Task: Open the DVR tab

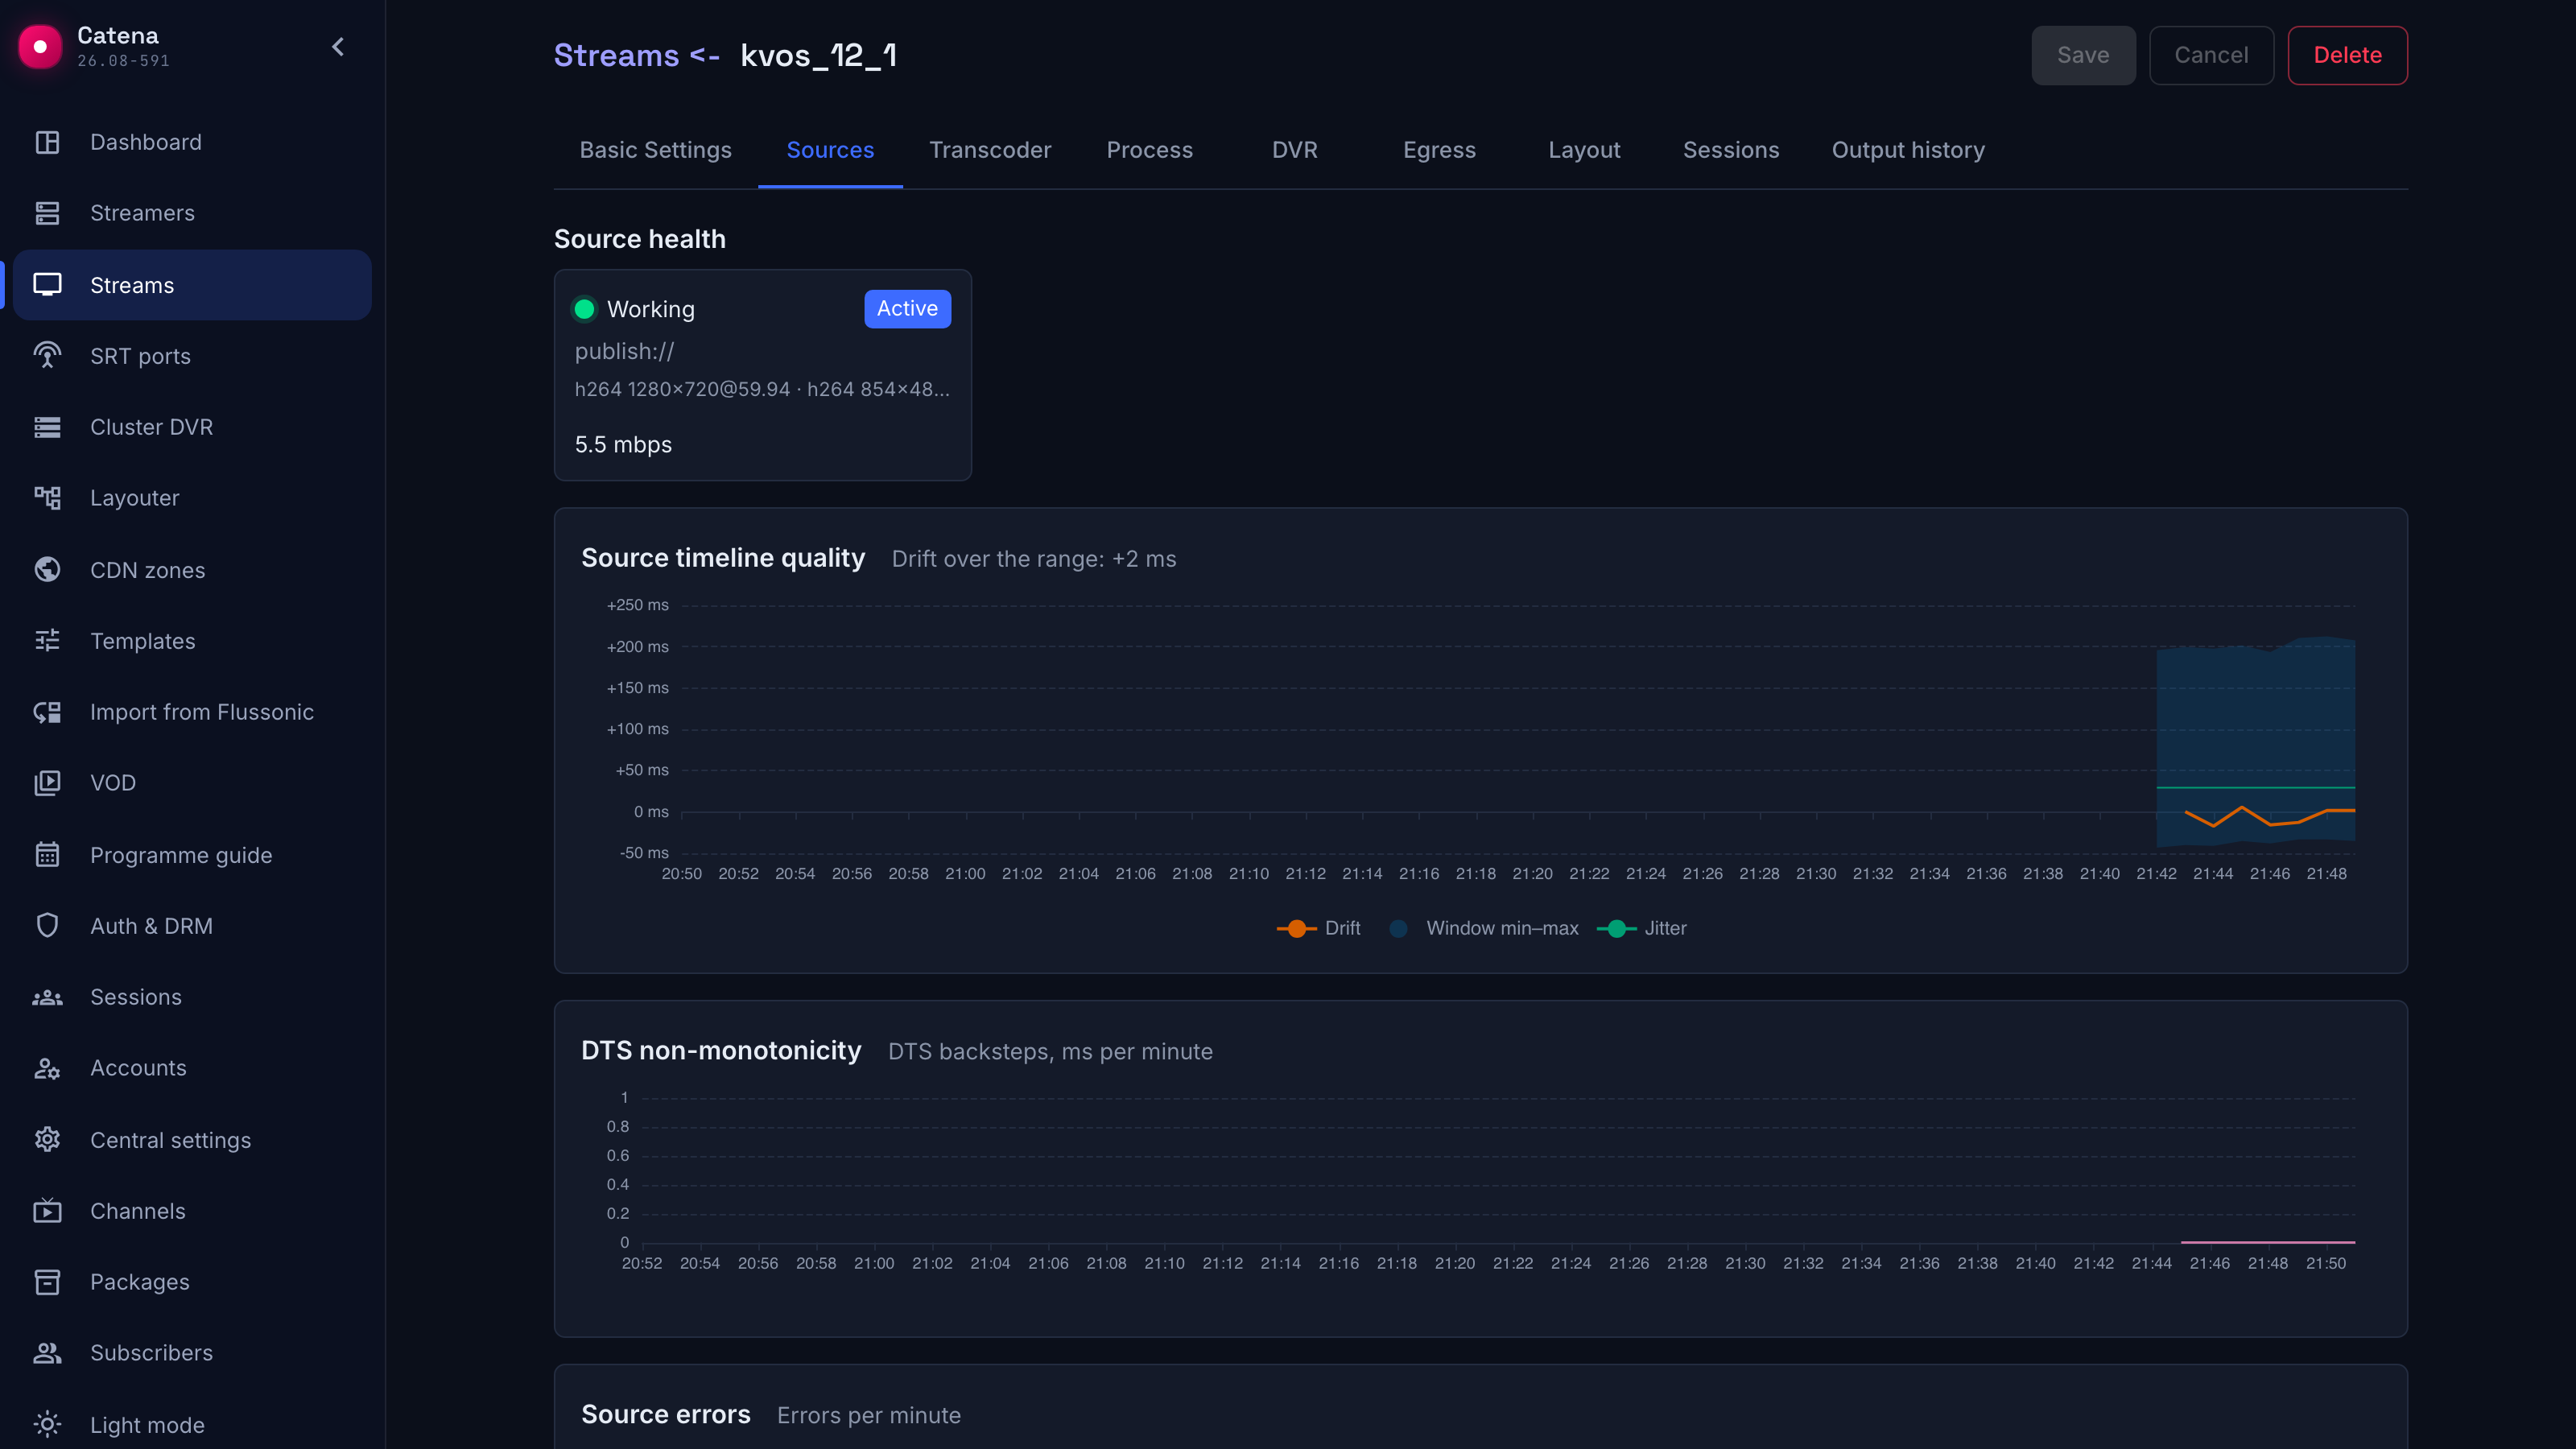Action: click(x=1295, y=150)
